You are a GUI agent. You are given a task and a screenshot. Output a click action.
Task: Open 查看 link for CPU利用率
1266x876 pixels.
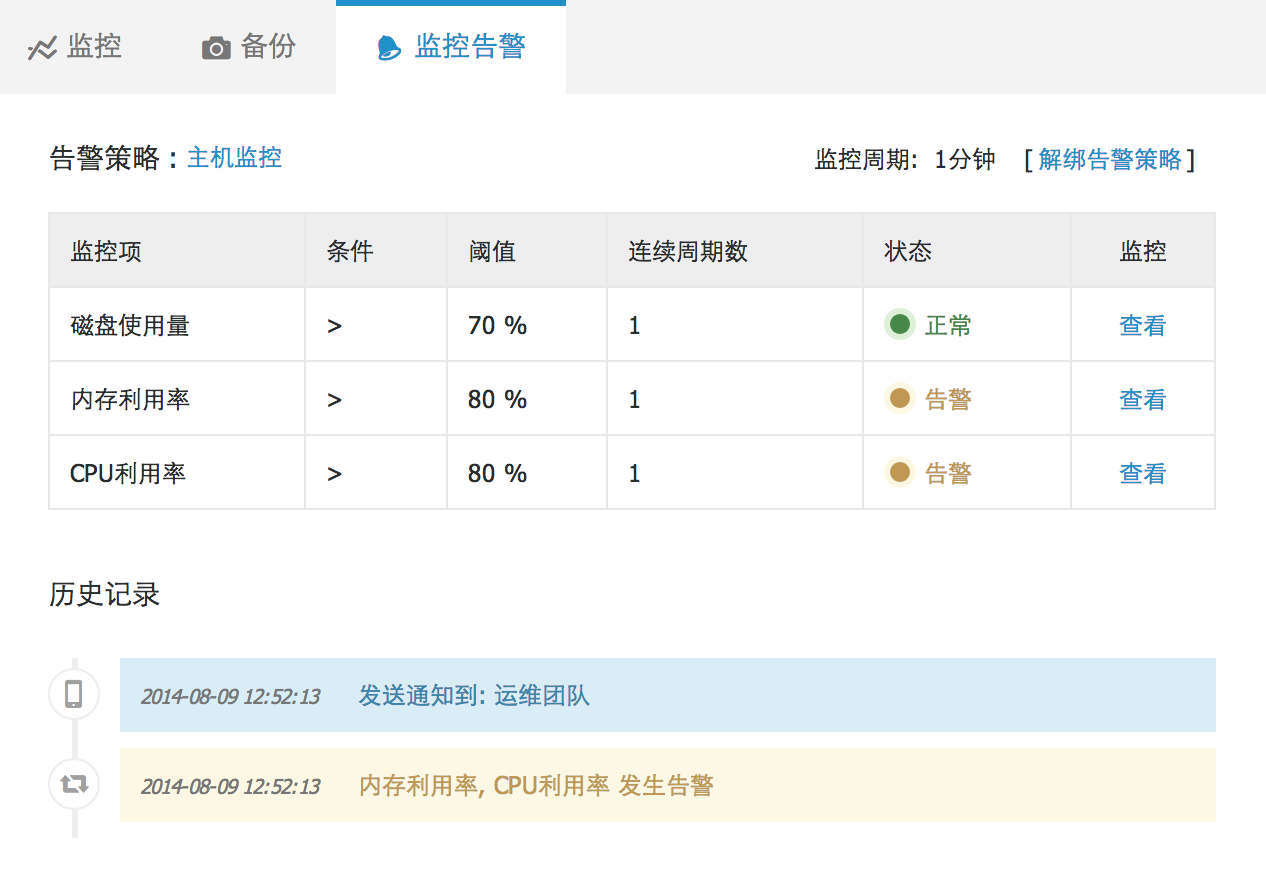(1142, 474)
